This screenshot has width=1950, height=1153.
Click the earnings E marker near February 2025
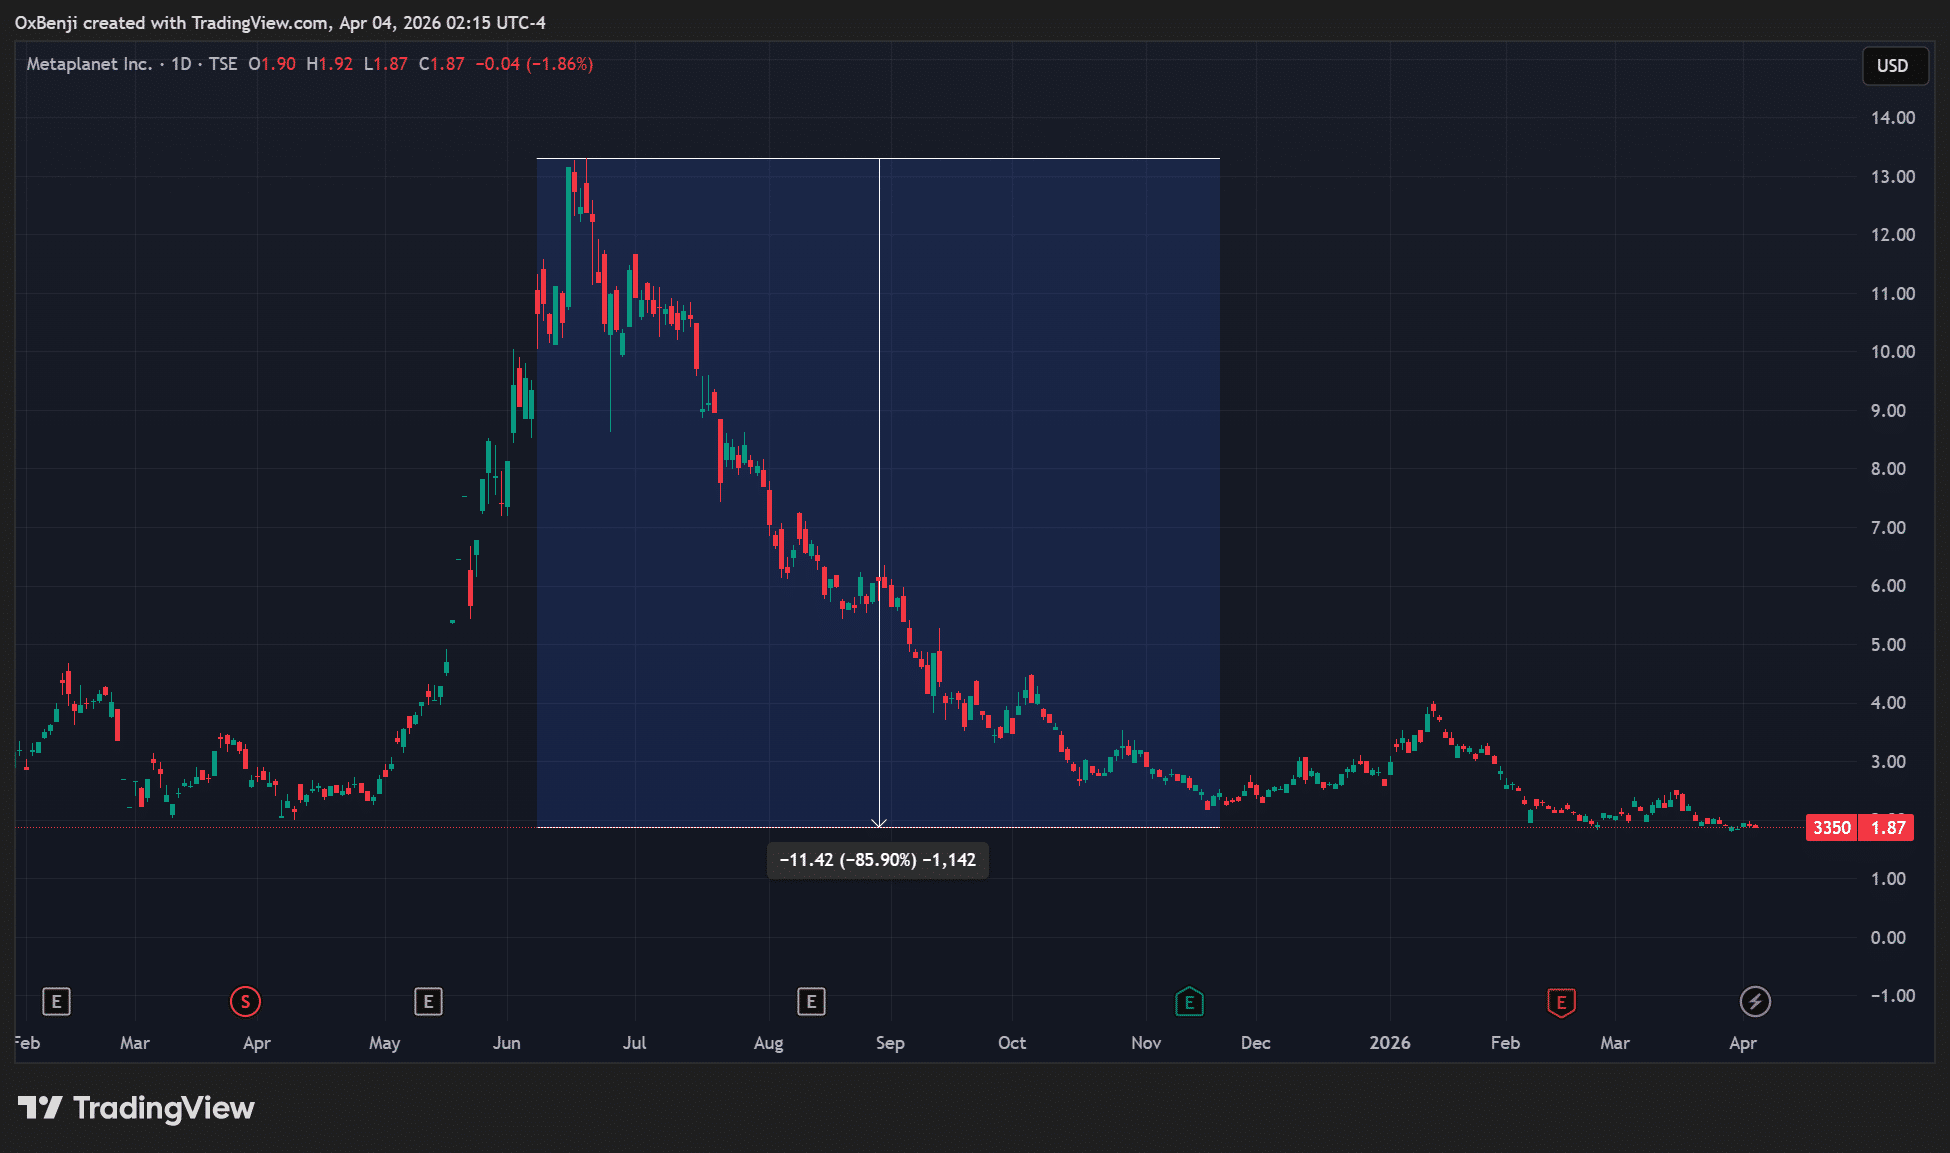pyautogui.click(x=56, y=1001)
